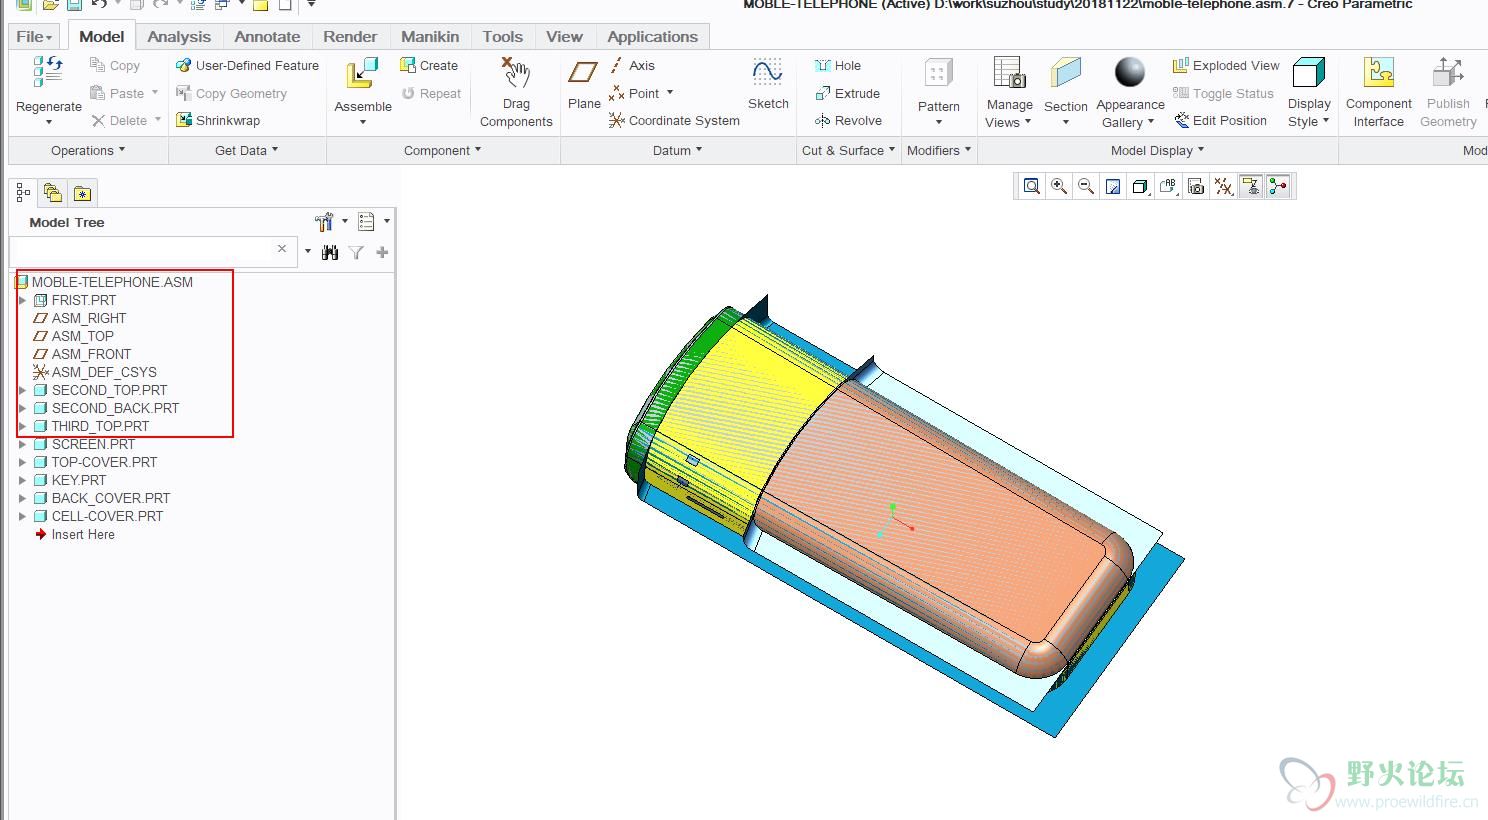Switch to the Applications tab
The height and width of the screenshot is (820, 1488).
click(x=652, y=36)
